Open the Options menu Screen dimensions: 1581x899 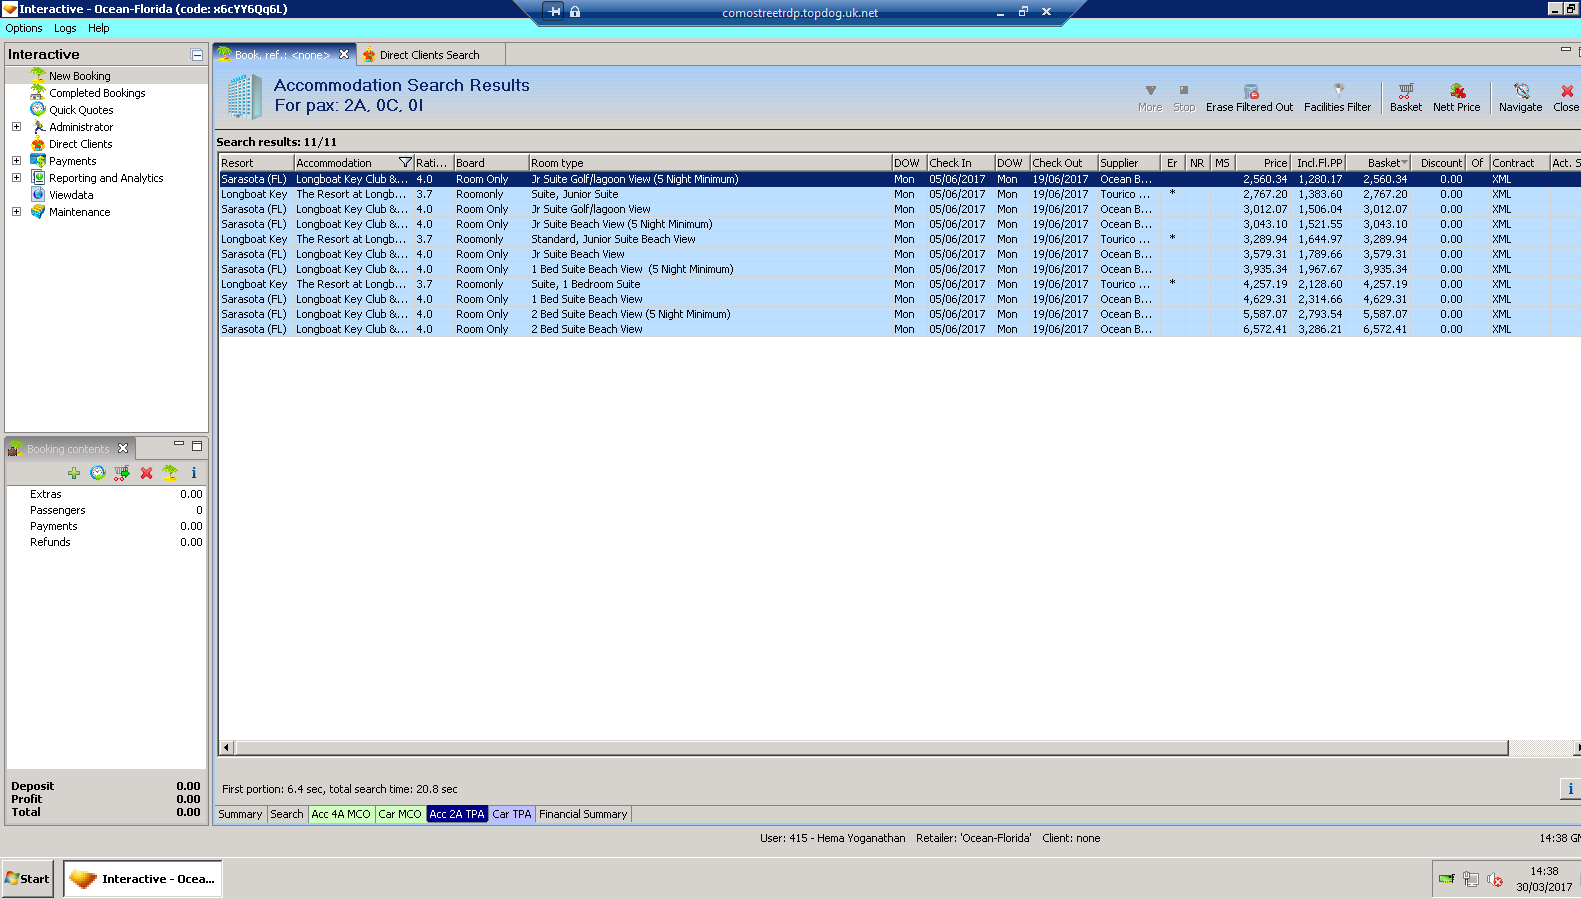coord(24,28)
